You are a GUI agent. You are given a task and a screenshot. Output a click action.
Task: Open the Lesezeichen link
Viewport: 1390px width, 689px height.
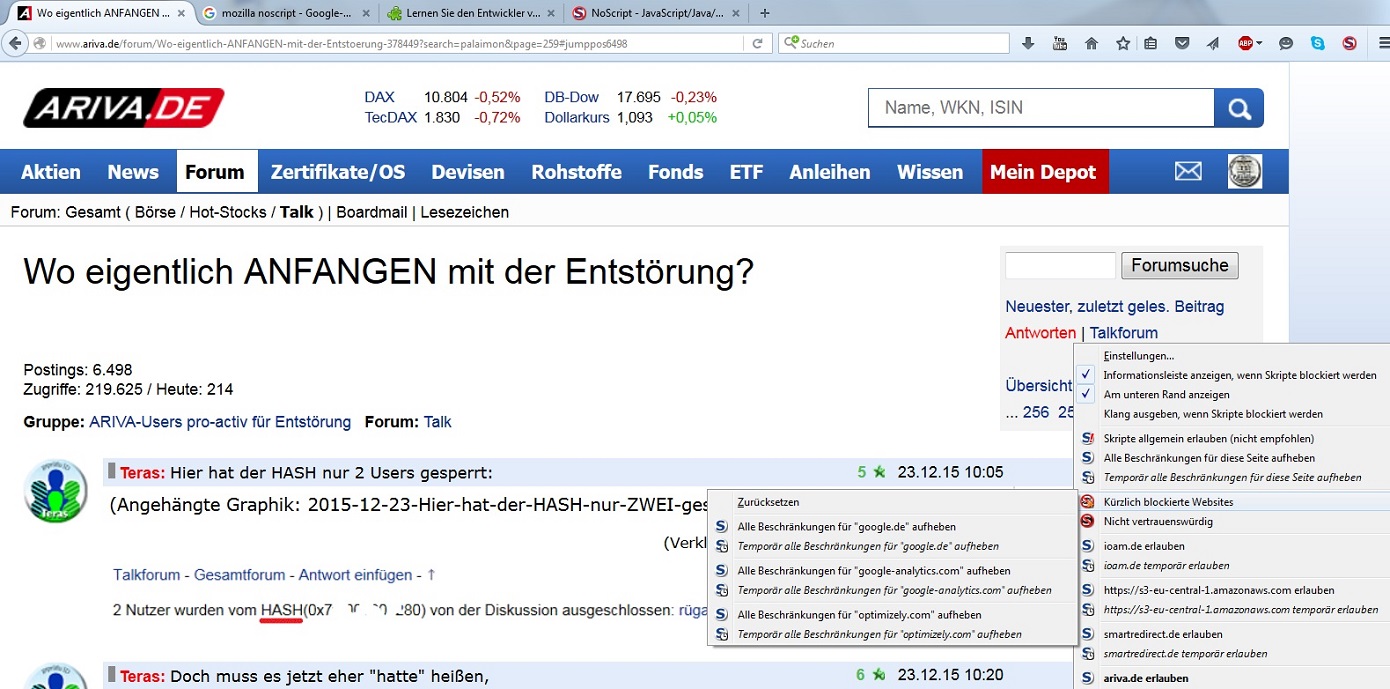[x=465, y=212]
